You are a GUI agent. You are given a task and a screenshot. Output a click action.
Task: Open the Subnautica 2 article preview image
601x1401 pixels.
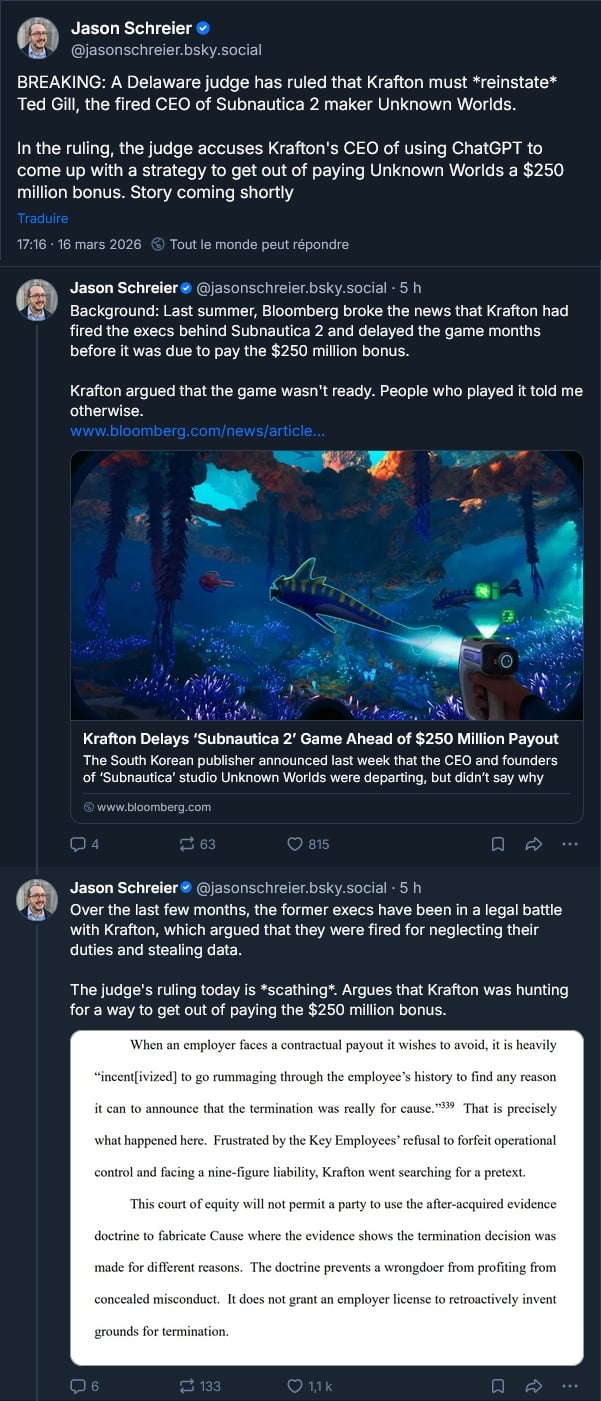coord(326,585)
